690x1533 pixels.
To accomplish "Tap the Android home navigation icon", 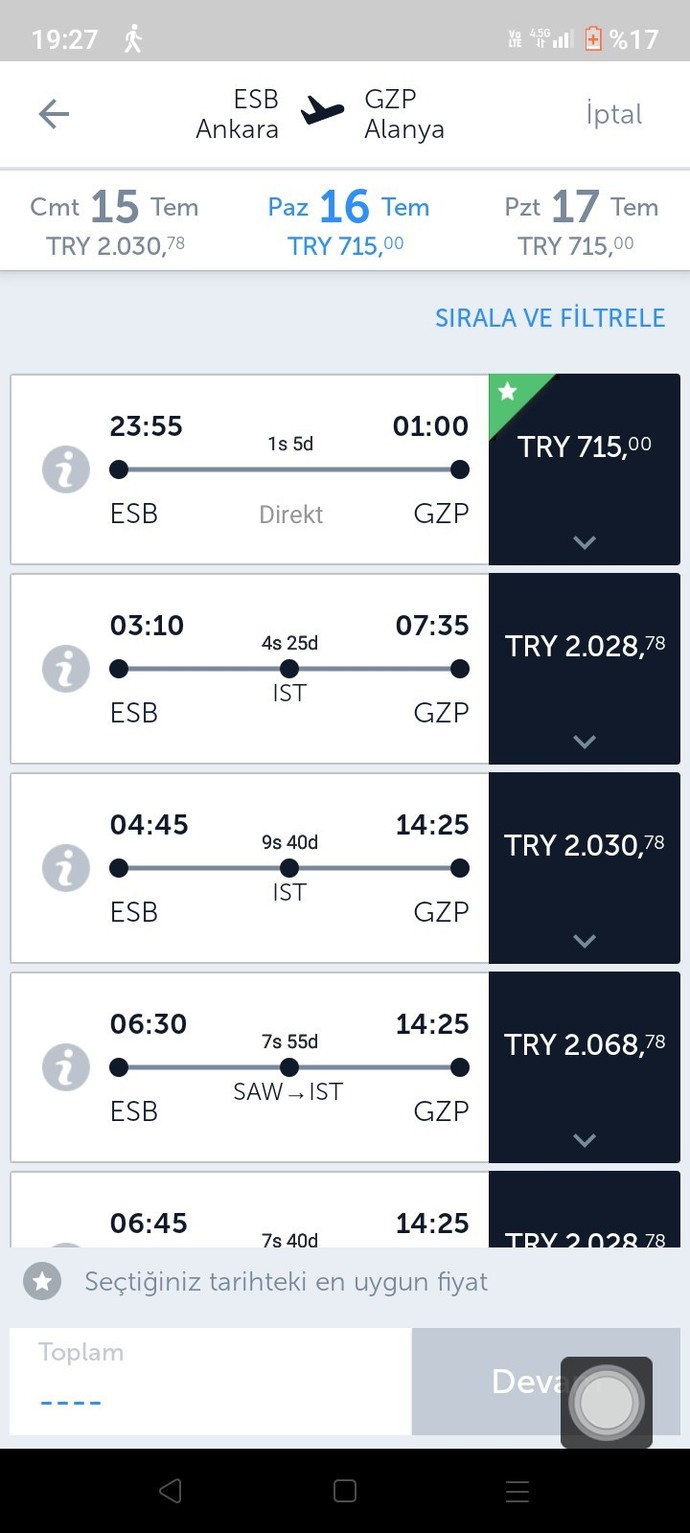I will (x=345, y=1491).
